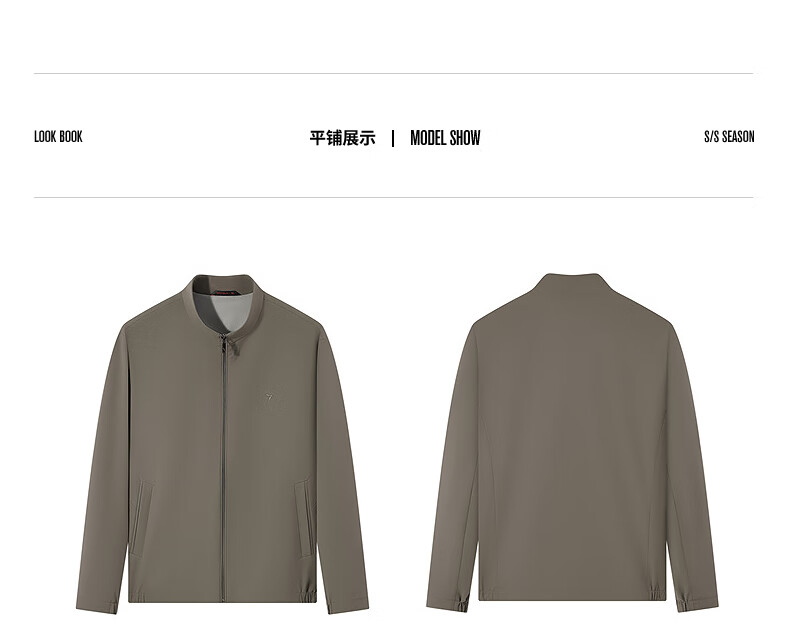Click the left welt pocket on the front jacket

pos(142,518)
